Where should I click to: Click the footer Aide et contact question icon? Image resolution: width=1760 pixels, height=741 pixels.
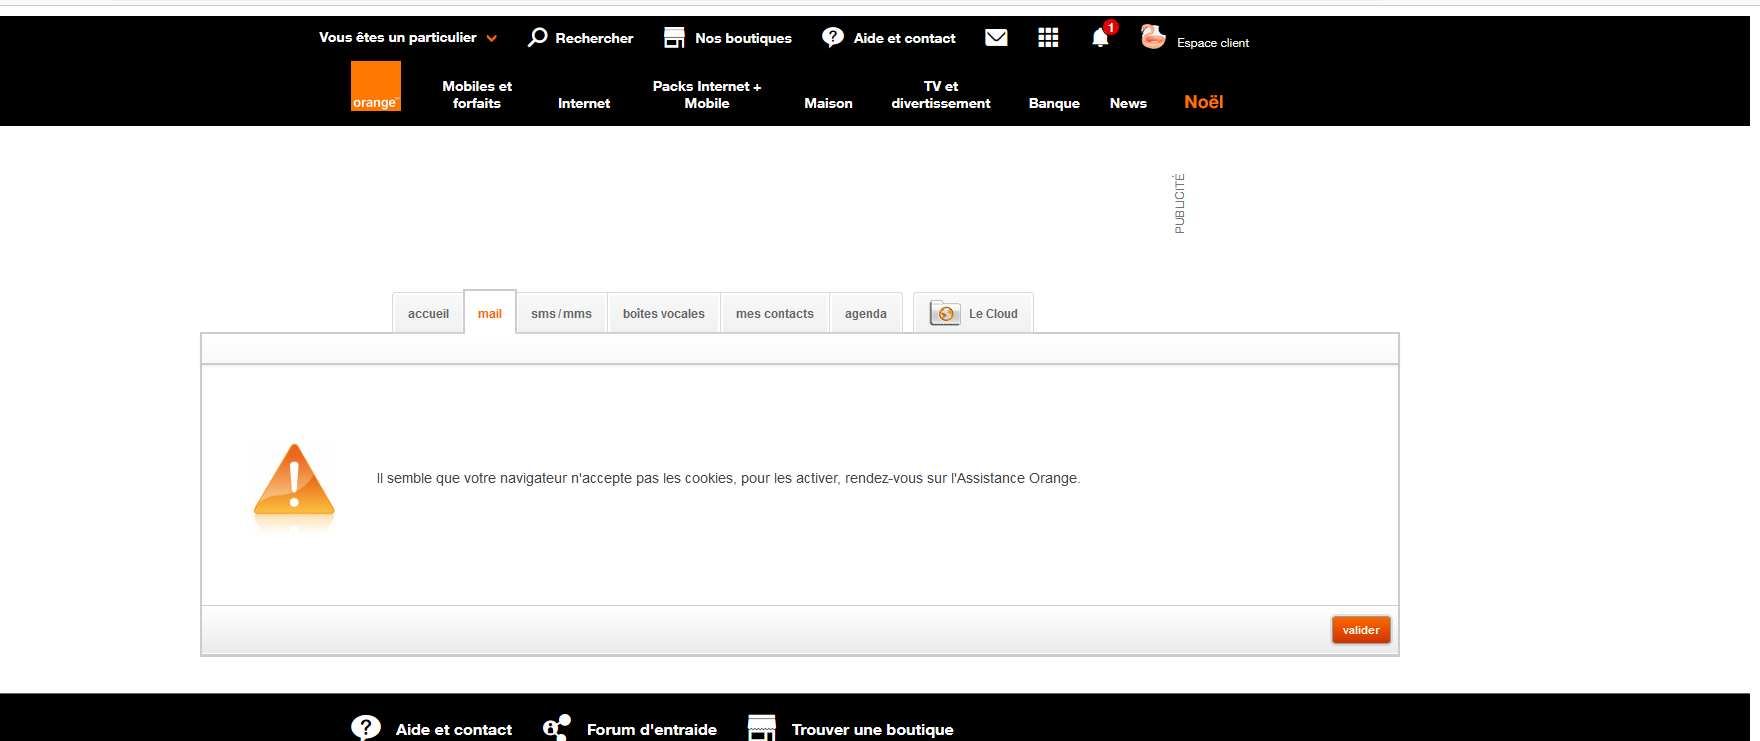tap(366, 728)
